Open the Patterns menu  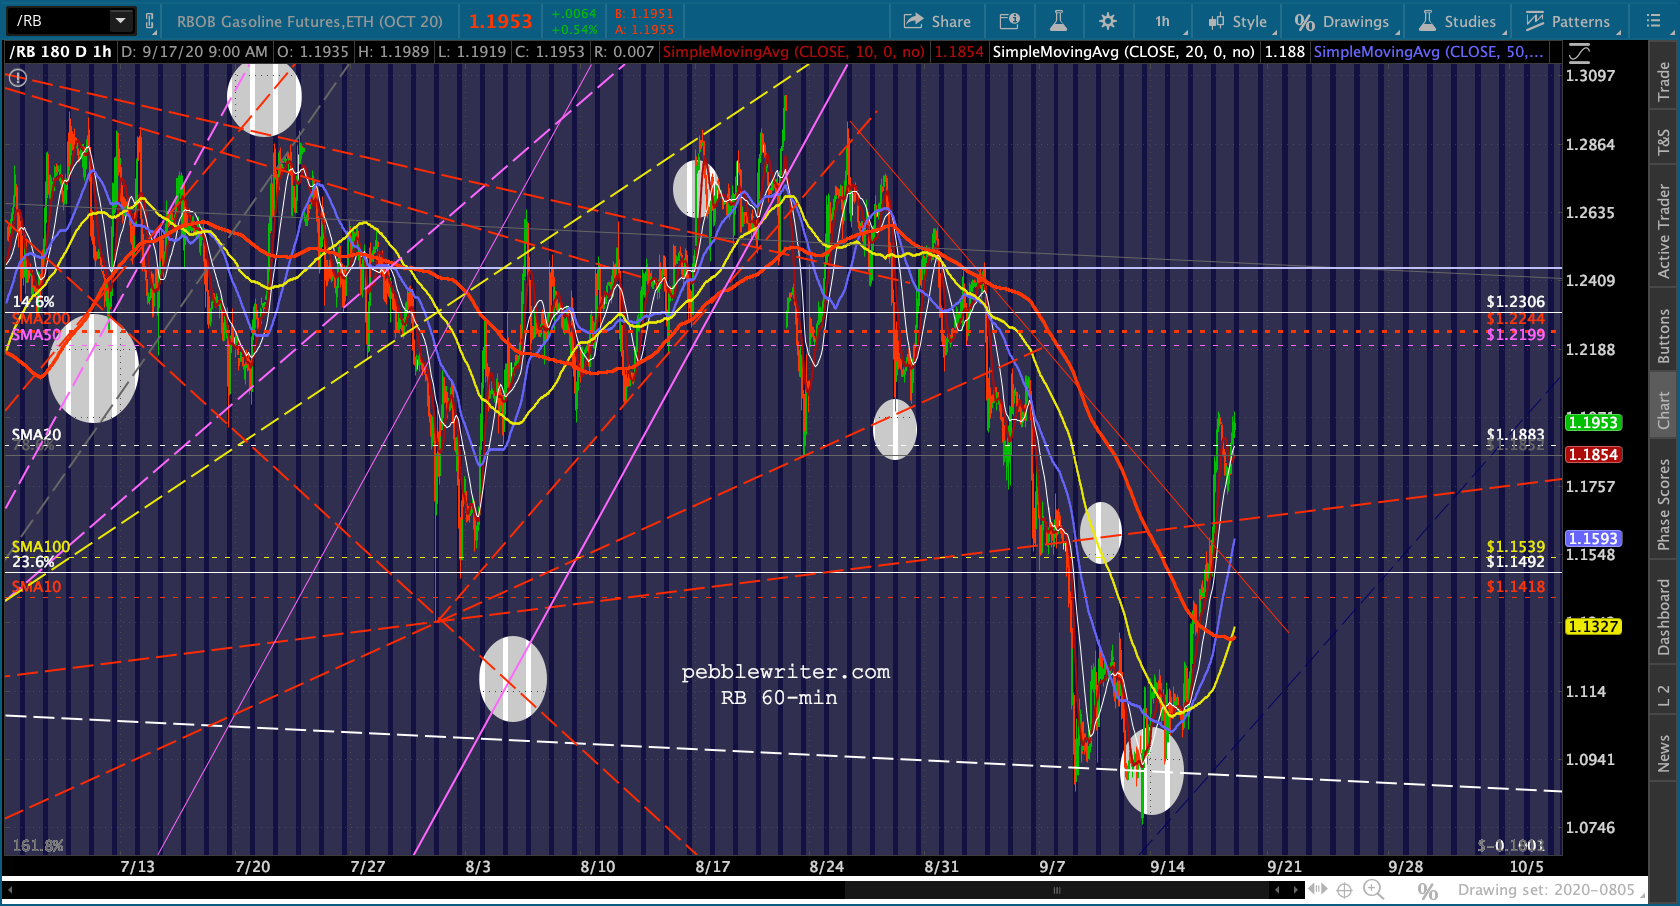click(1567, 21)
